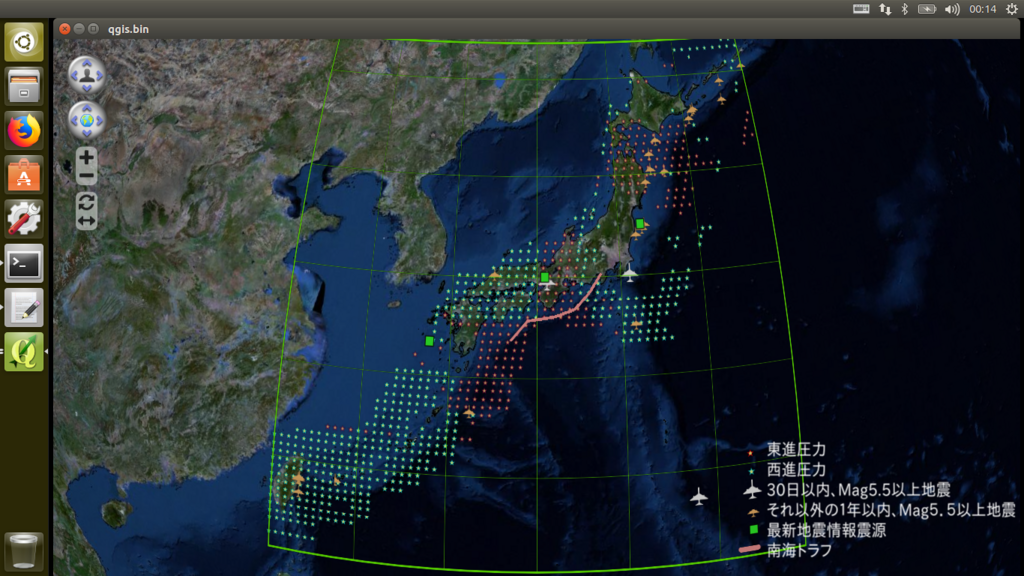This screenshot has height=576, width=1024.
Task: Click the camera tilt down arrow on the person control
Action: tap(86, 88)
